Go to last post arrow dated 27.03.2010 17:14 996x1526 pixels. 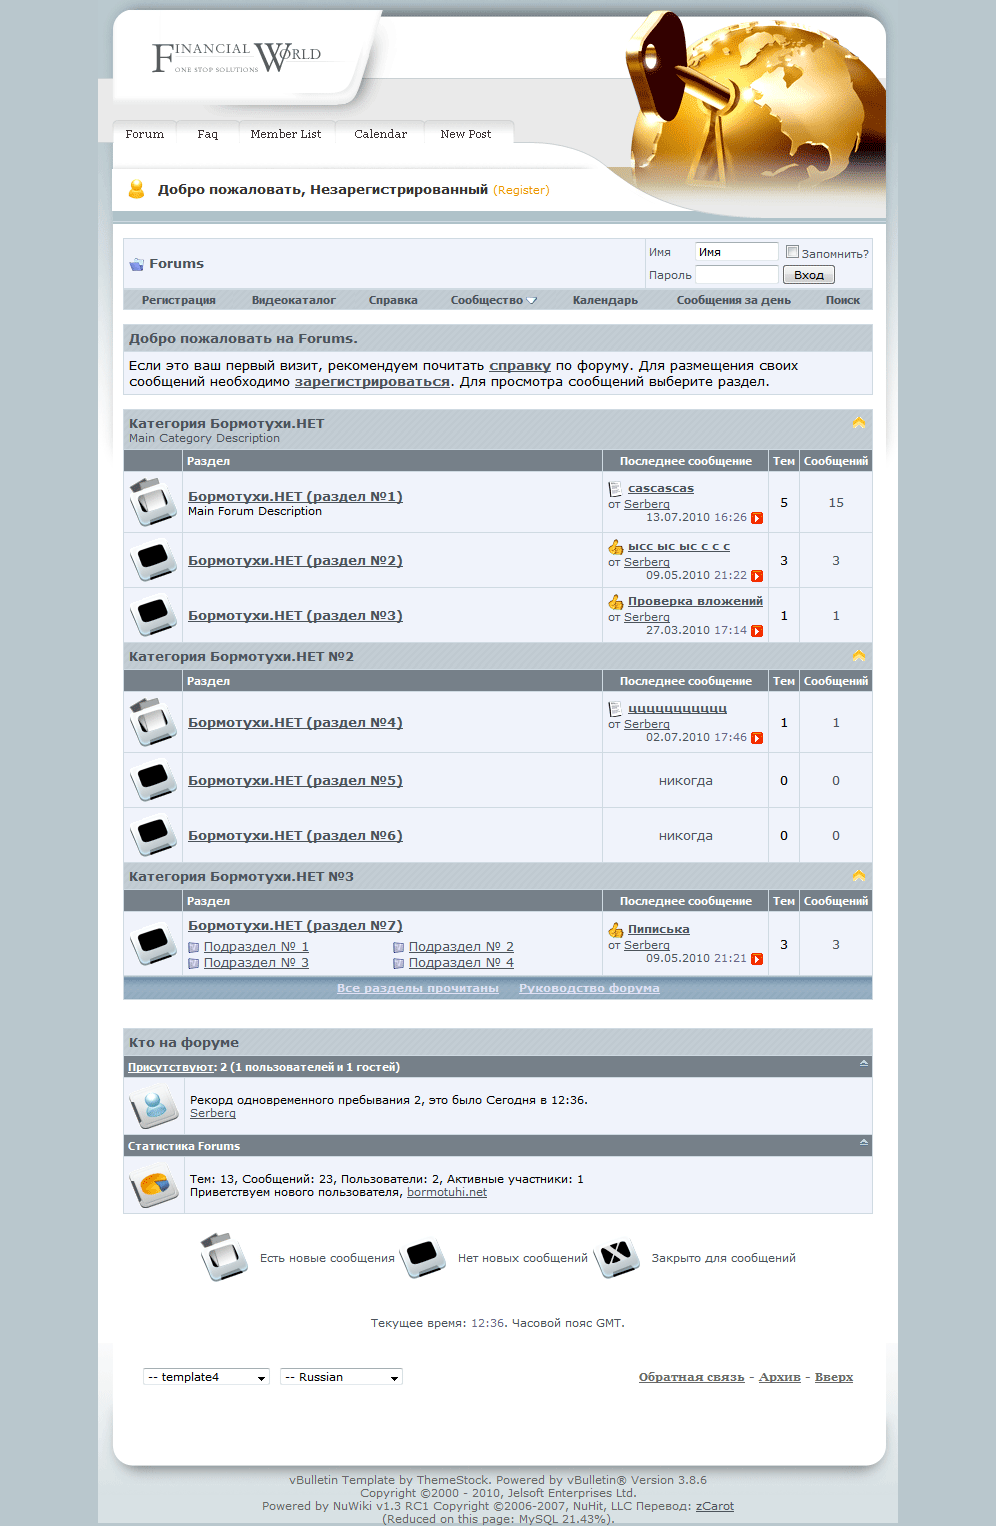757,631
